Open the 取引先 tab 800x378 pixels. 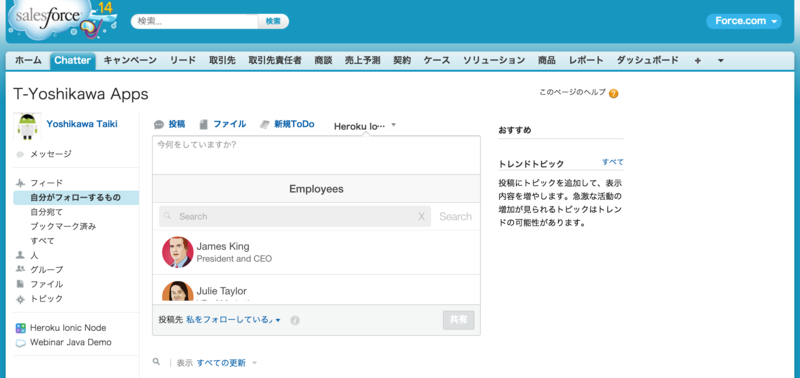[222, 60]
